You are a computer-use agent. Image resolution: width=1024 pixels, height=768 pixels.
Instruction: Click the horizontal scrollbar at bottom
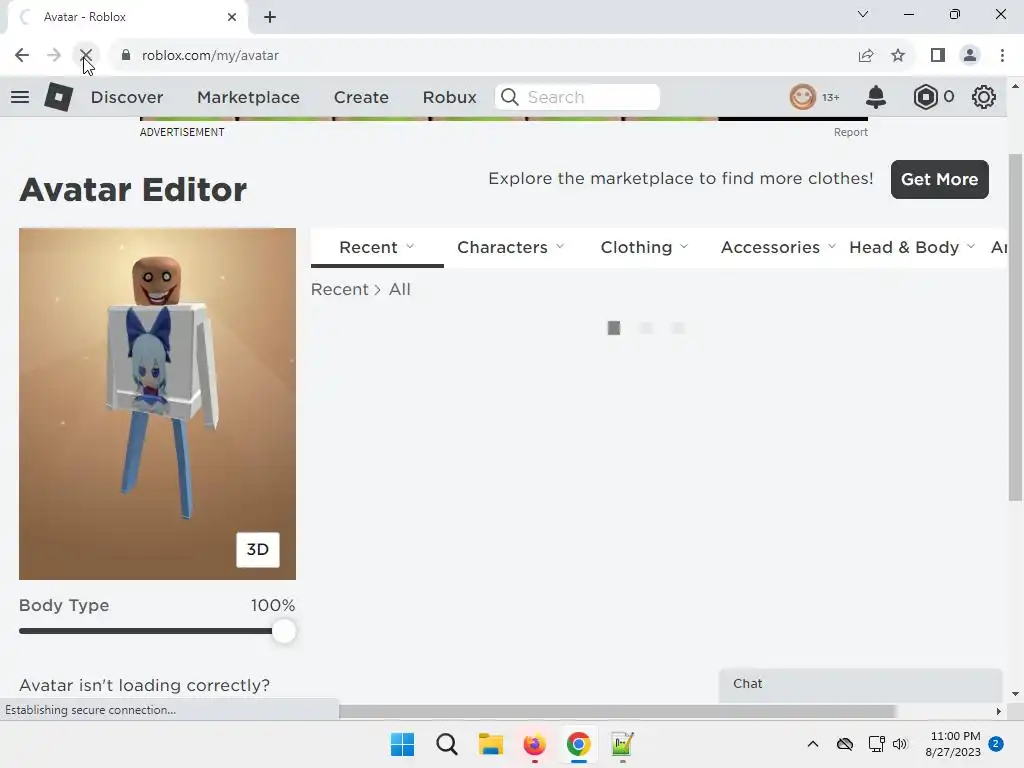pos(617,711)
